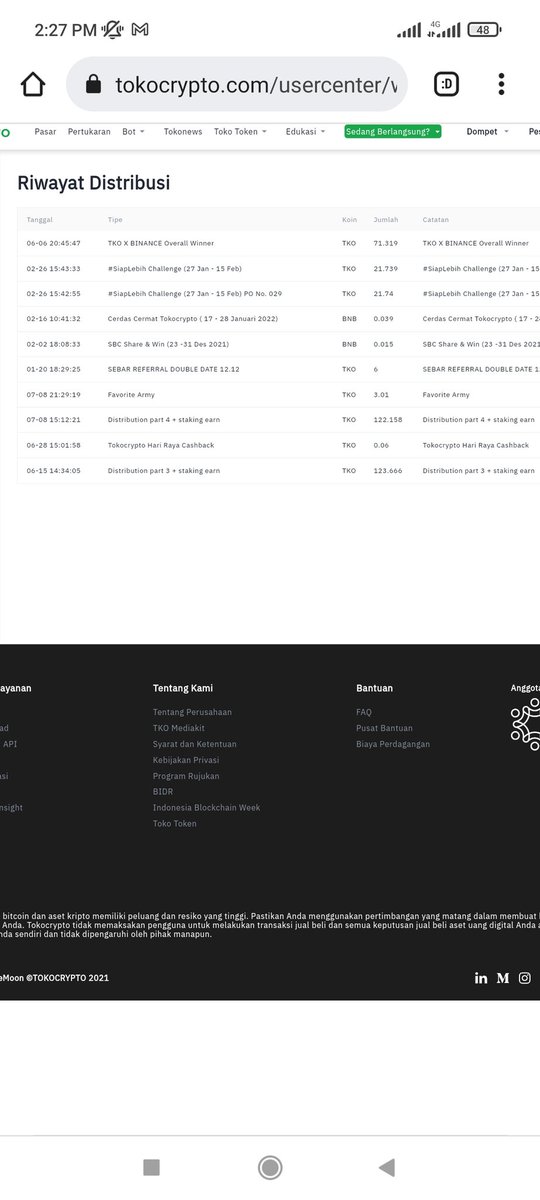Open Pusat Bantuan link

coord(385,728)
